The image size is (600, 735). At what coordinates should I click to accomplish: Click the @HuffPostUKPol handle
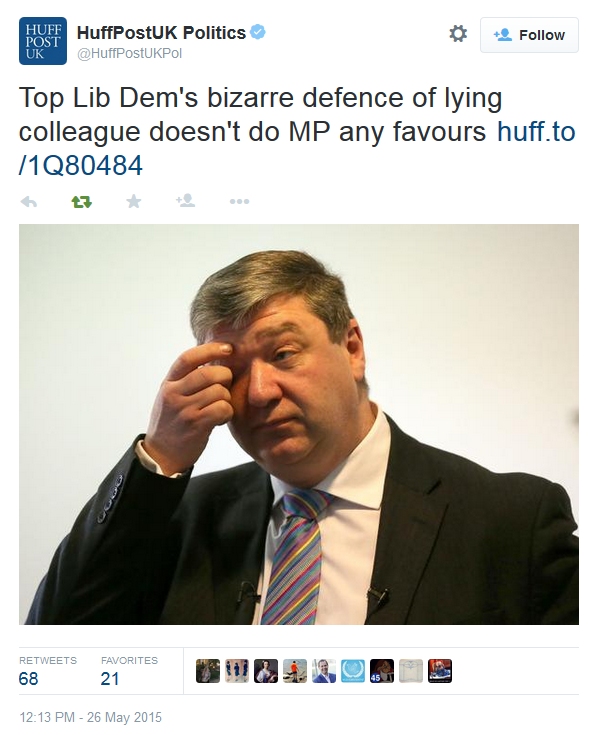click(x=129, y=54)
